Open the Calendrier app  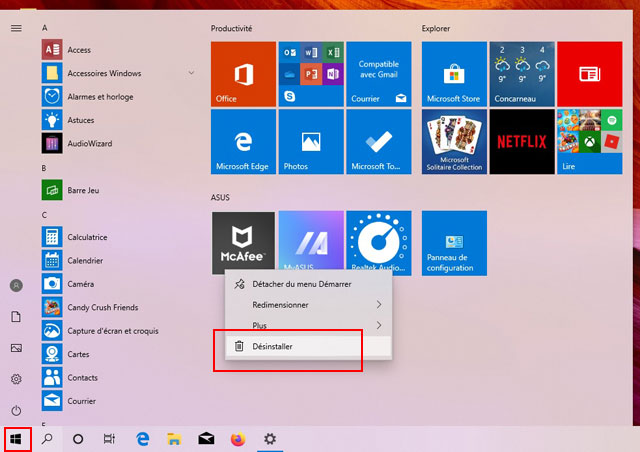(85, 261)
